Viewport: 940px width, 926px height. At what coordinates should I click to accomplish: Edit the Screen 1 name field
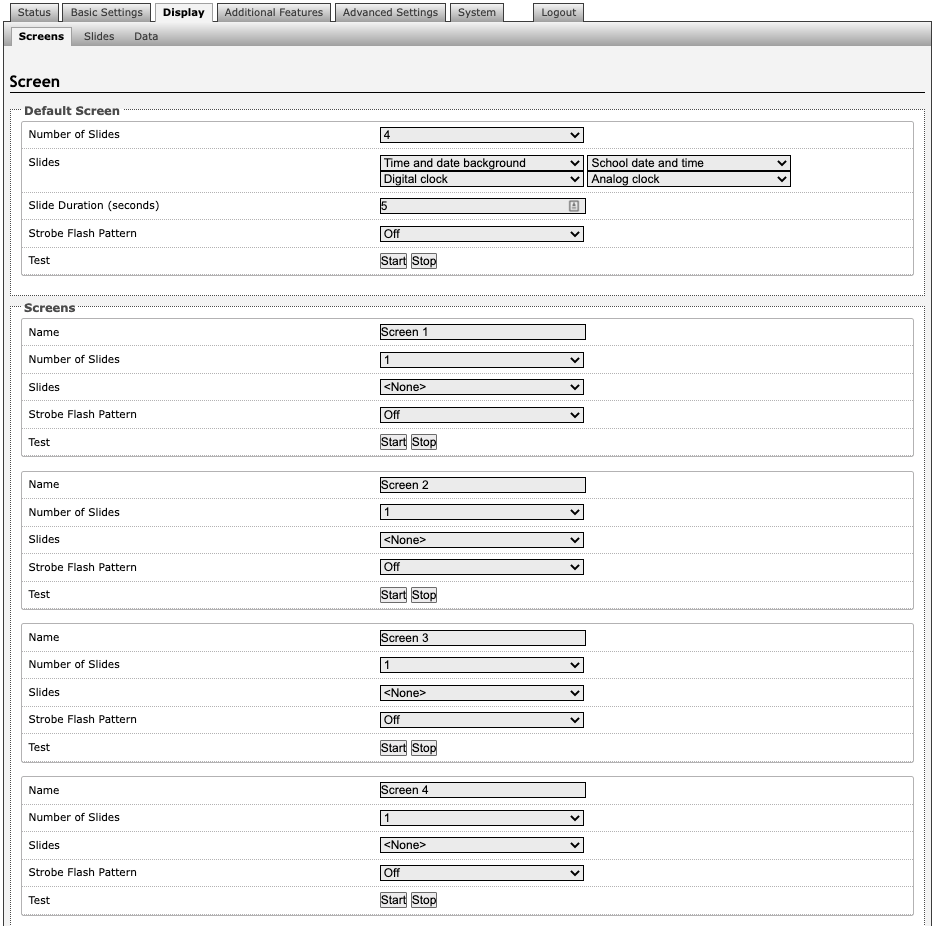pyautogui.click(x=482, y=332)
